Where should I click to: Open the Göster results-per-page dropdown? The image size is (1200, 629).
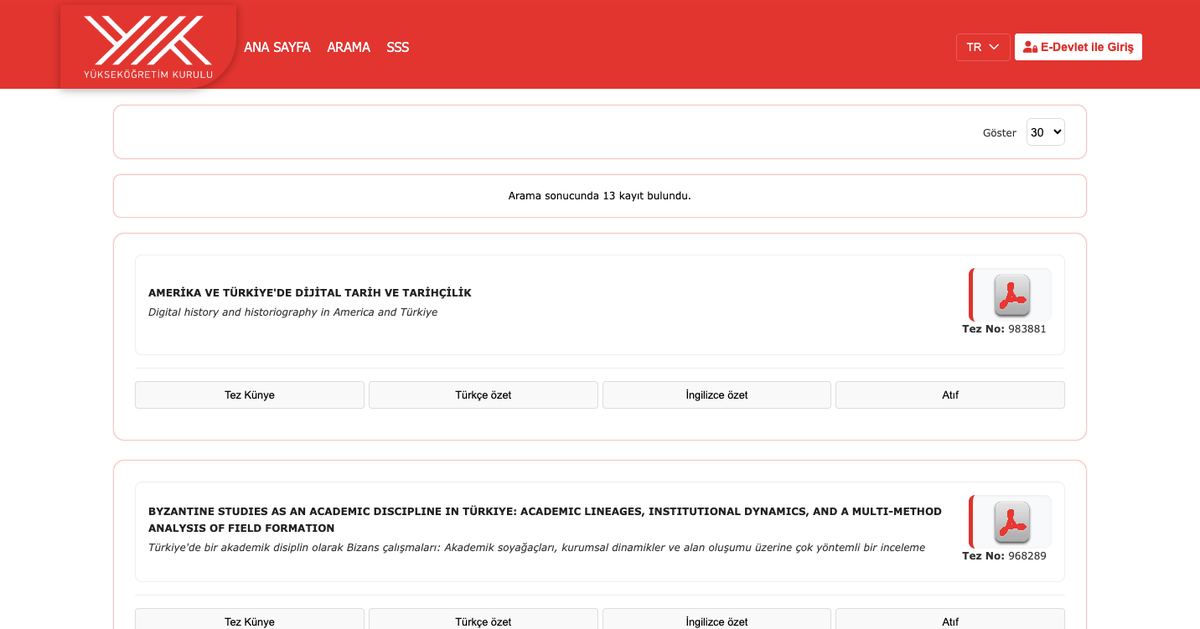[x=1045, y=132]
